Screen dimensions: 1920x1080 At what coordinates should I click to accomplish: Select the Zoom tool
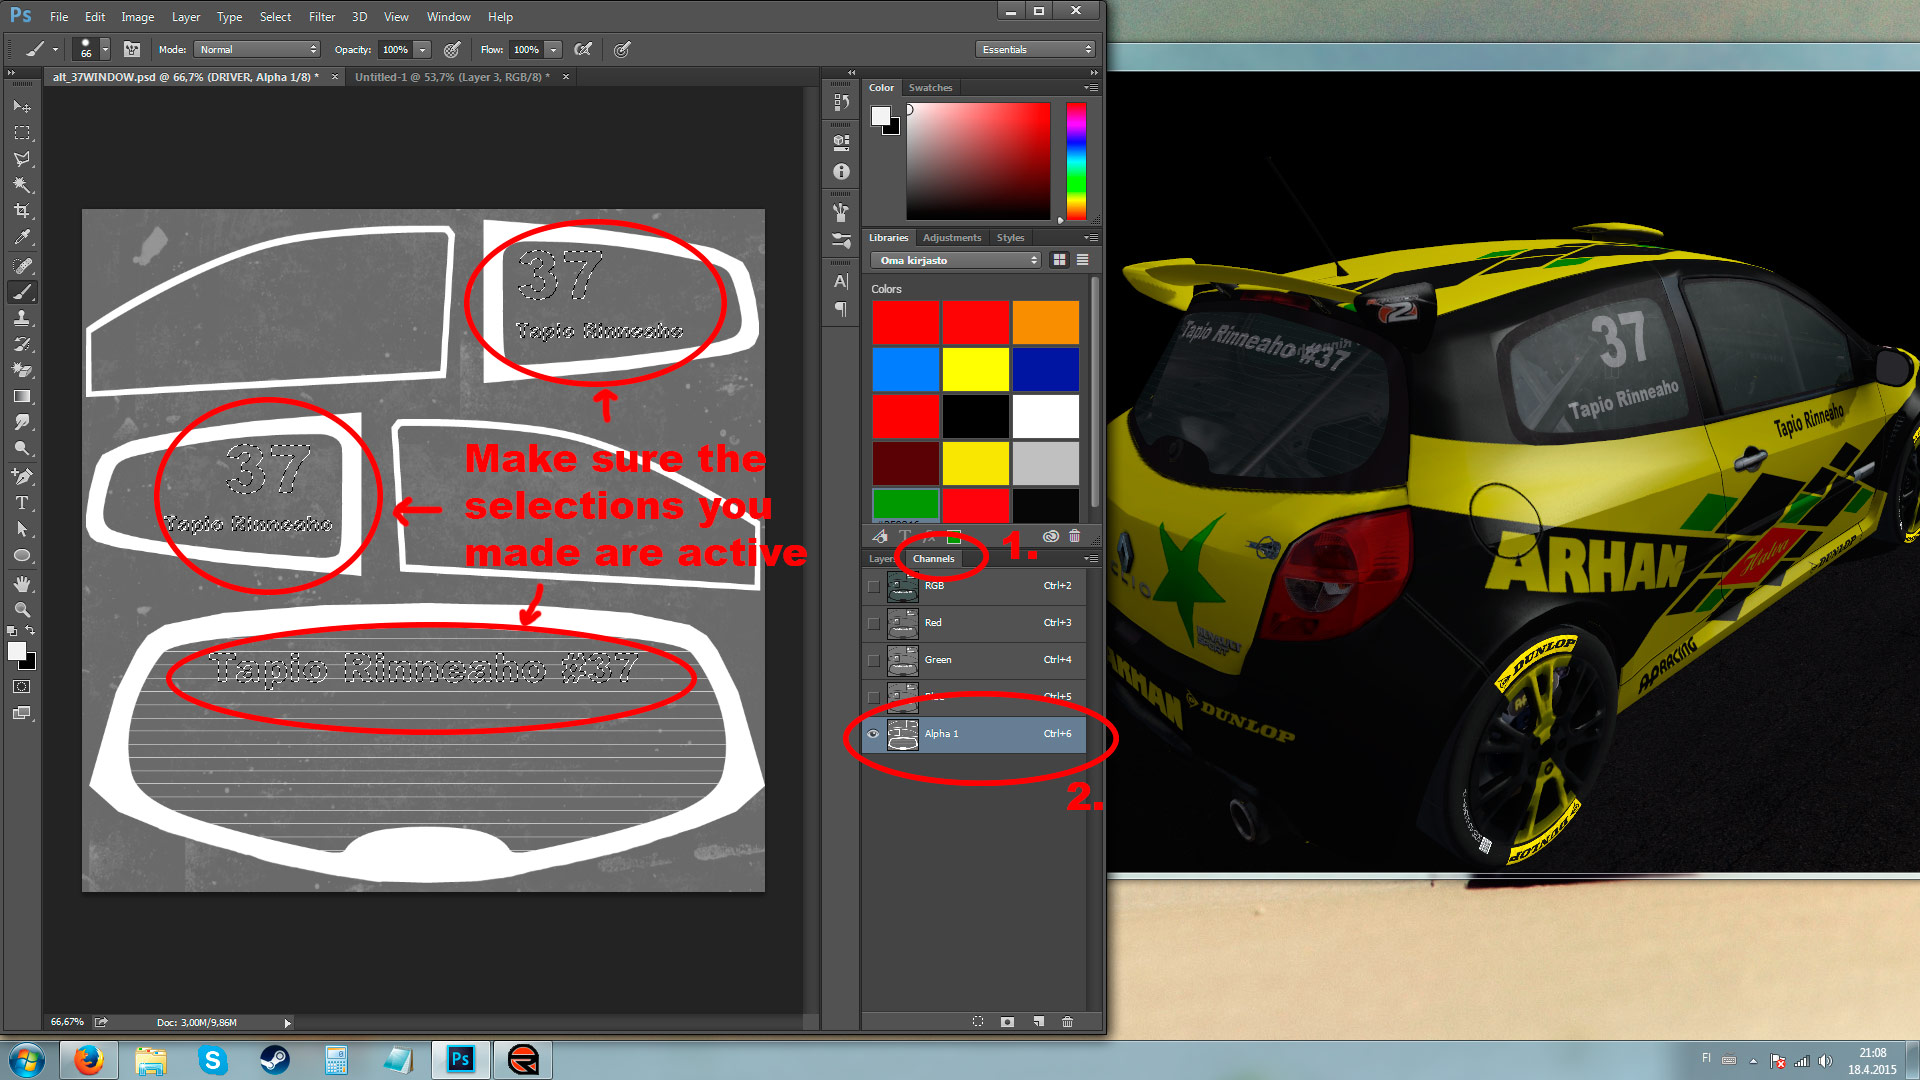pyautogui.click(x=21, y=610)
